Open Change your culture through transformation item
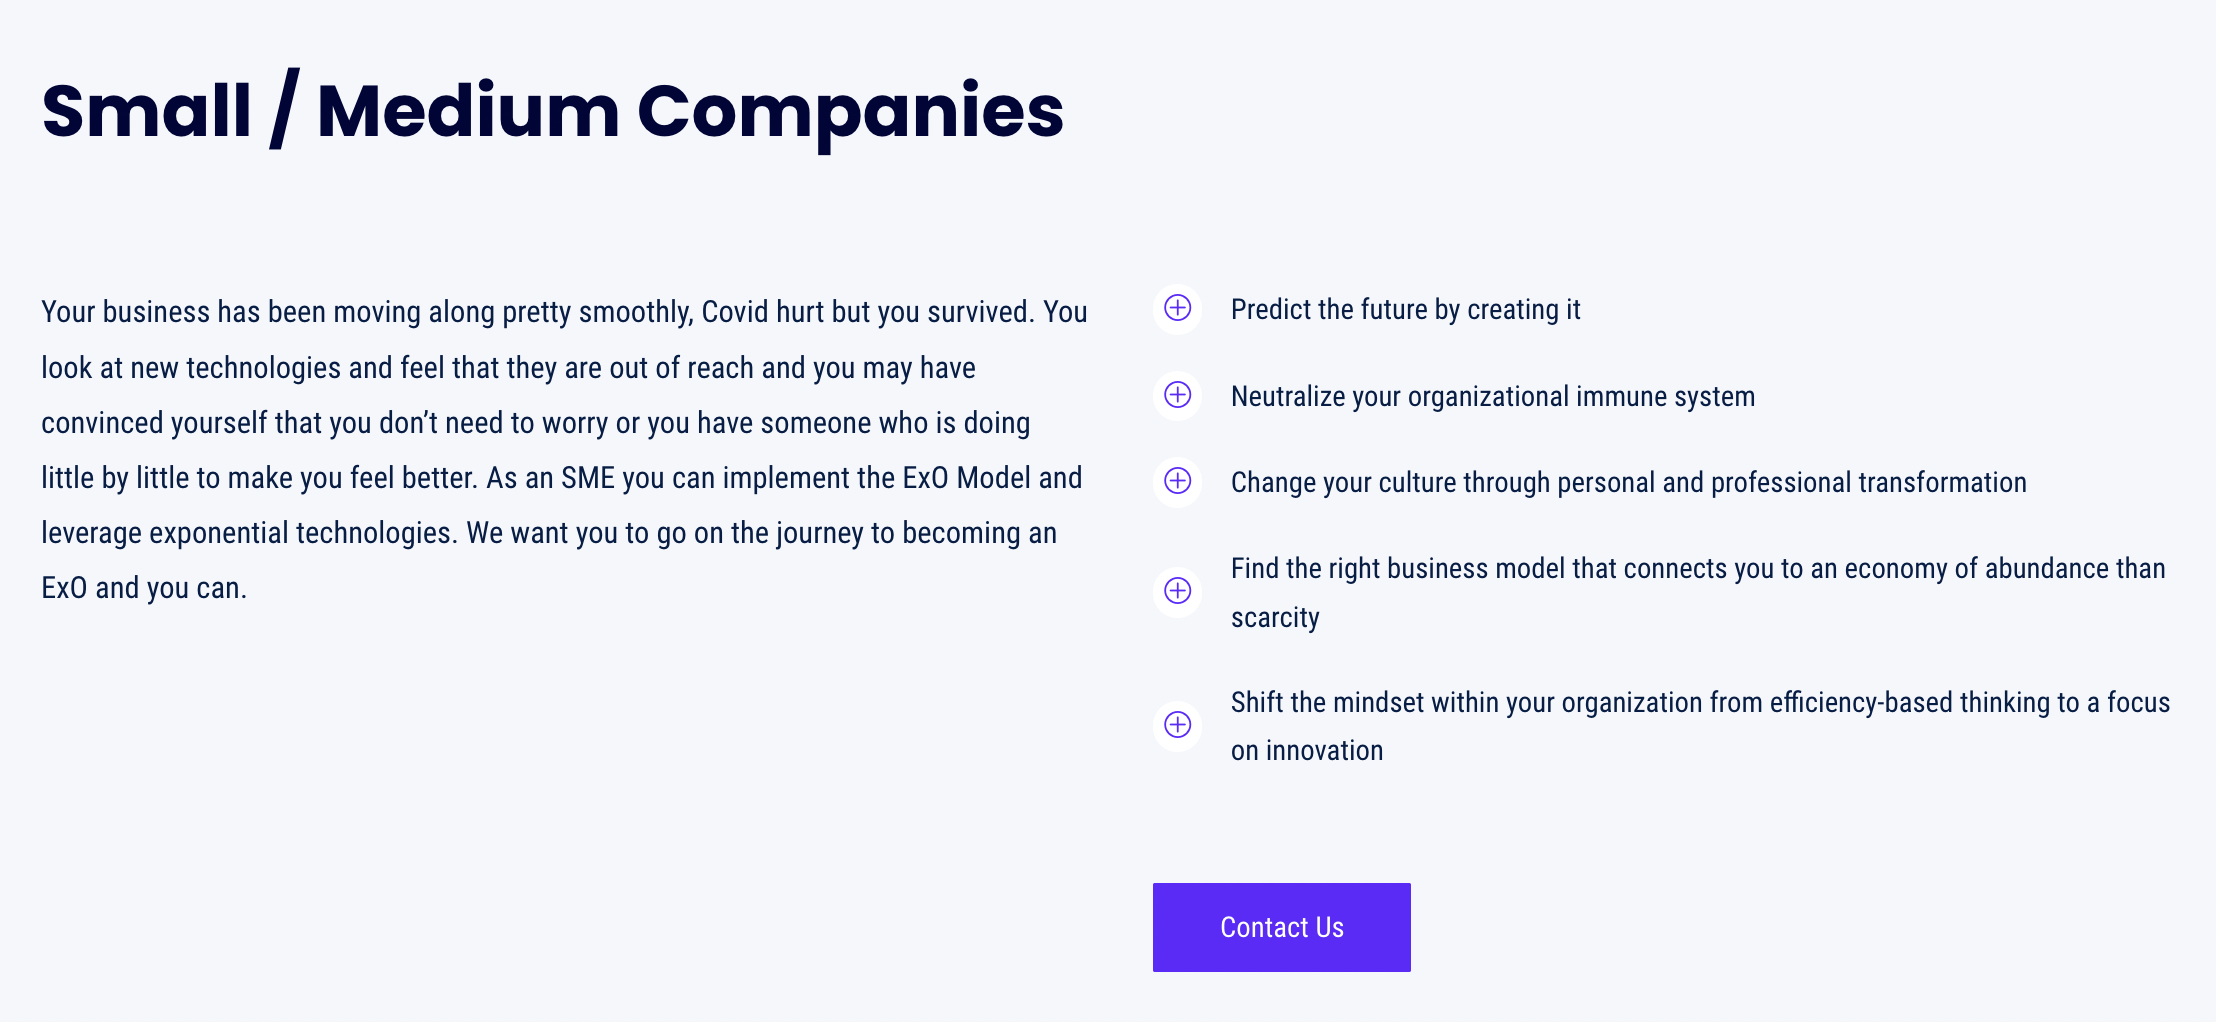Screen dimensions: 2216x1022 coord(1628,483)
